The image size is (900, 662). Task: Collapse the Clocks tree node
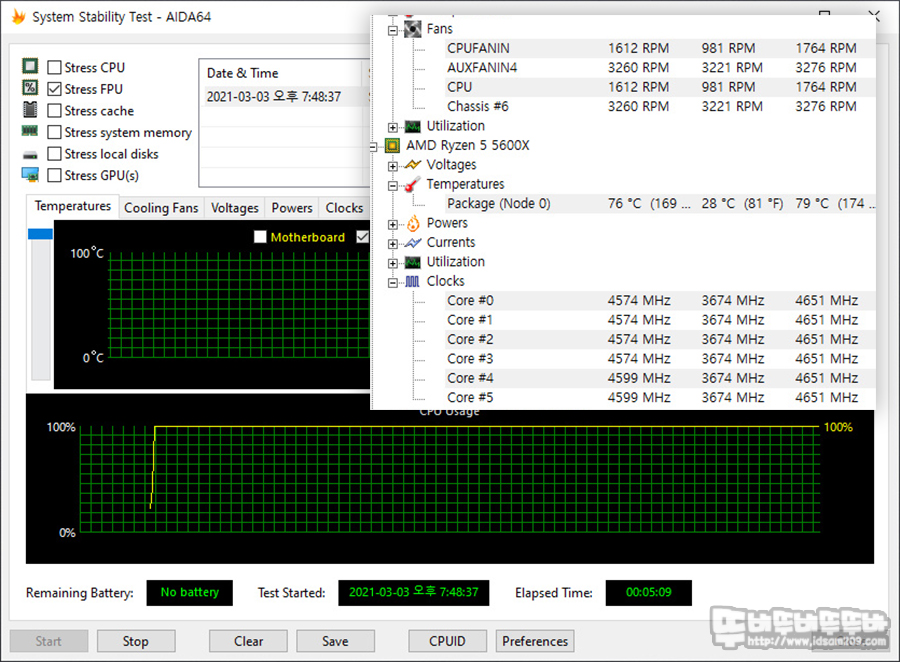[x=393, y=283]
